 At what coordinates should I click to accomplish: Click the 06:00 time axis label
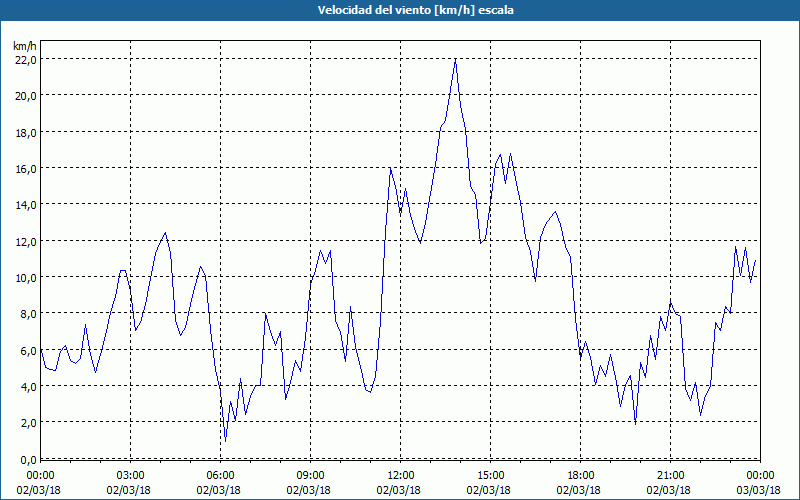(220, 476)
